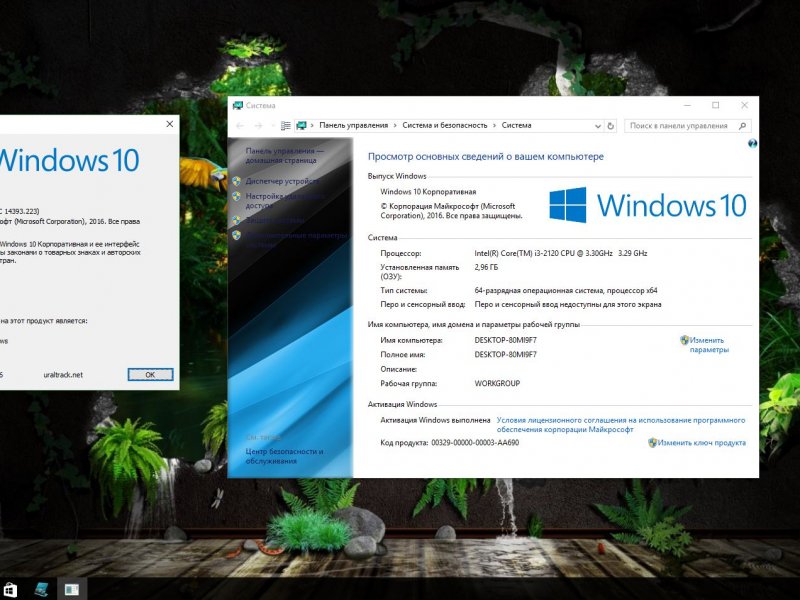
Task: Click the shield icon beside Изменить ключ продукта
Action: click(652, 442)
